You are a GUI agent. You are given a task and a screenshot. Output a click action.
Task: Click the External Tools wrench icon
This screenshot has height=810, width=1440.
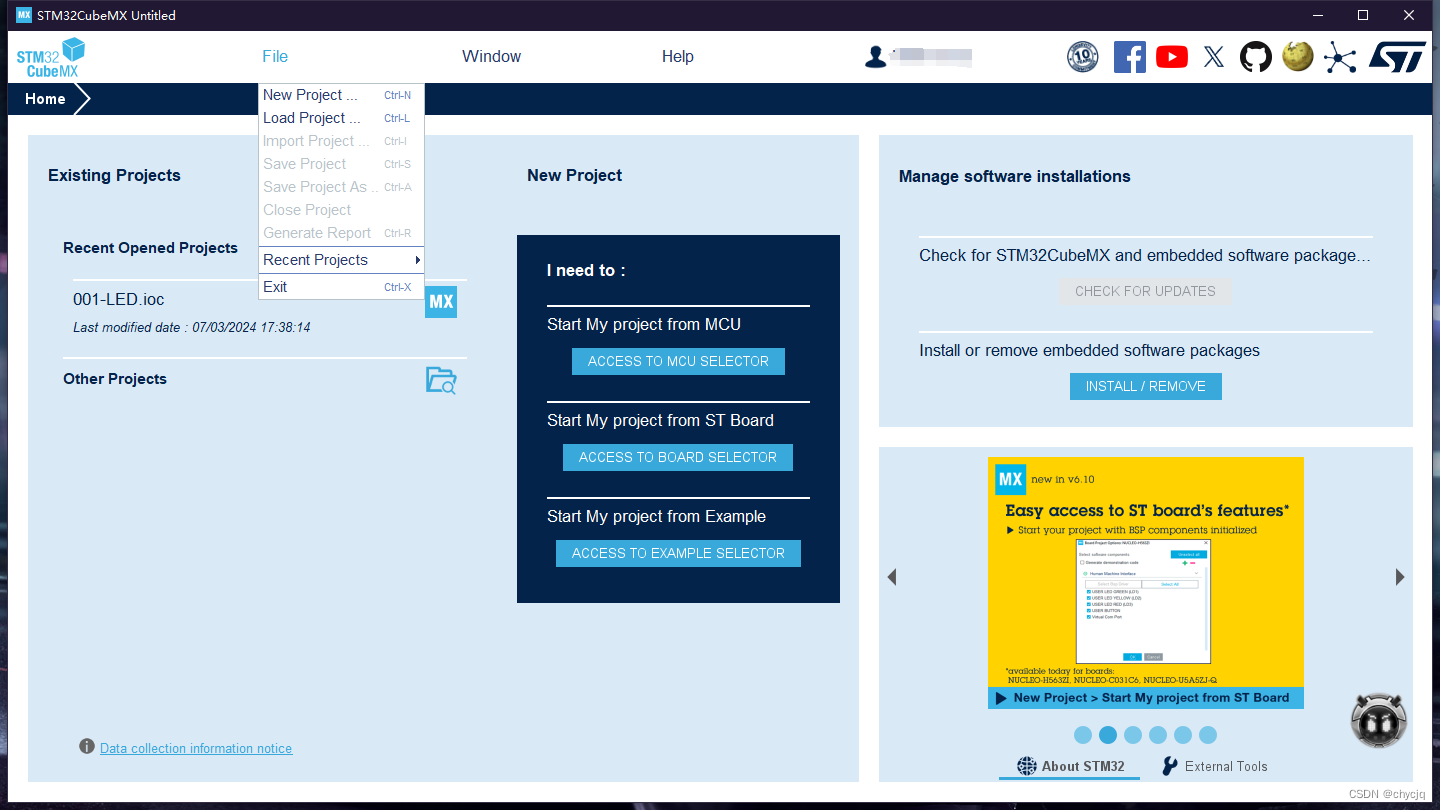(1170, 766)
